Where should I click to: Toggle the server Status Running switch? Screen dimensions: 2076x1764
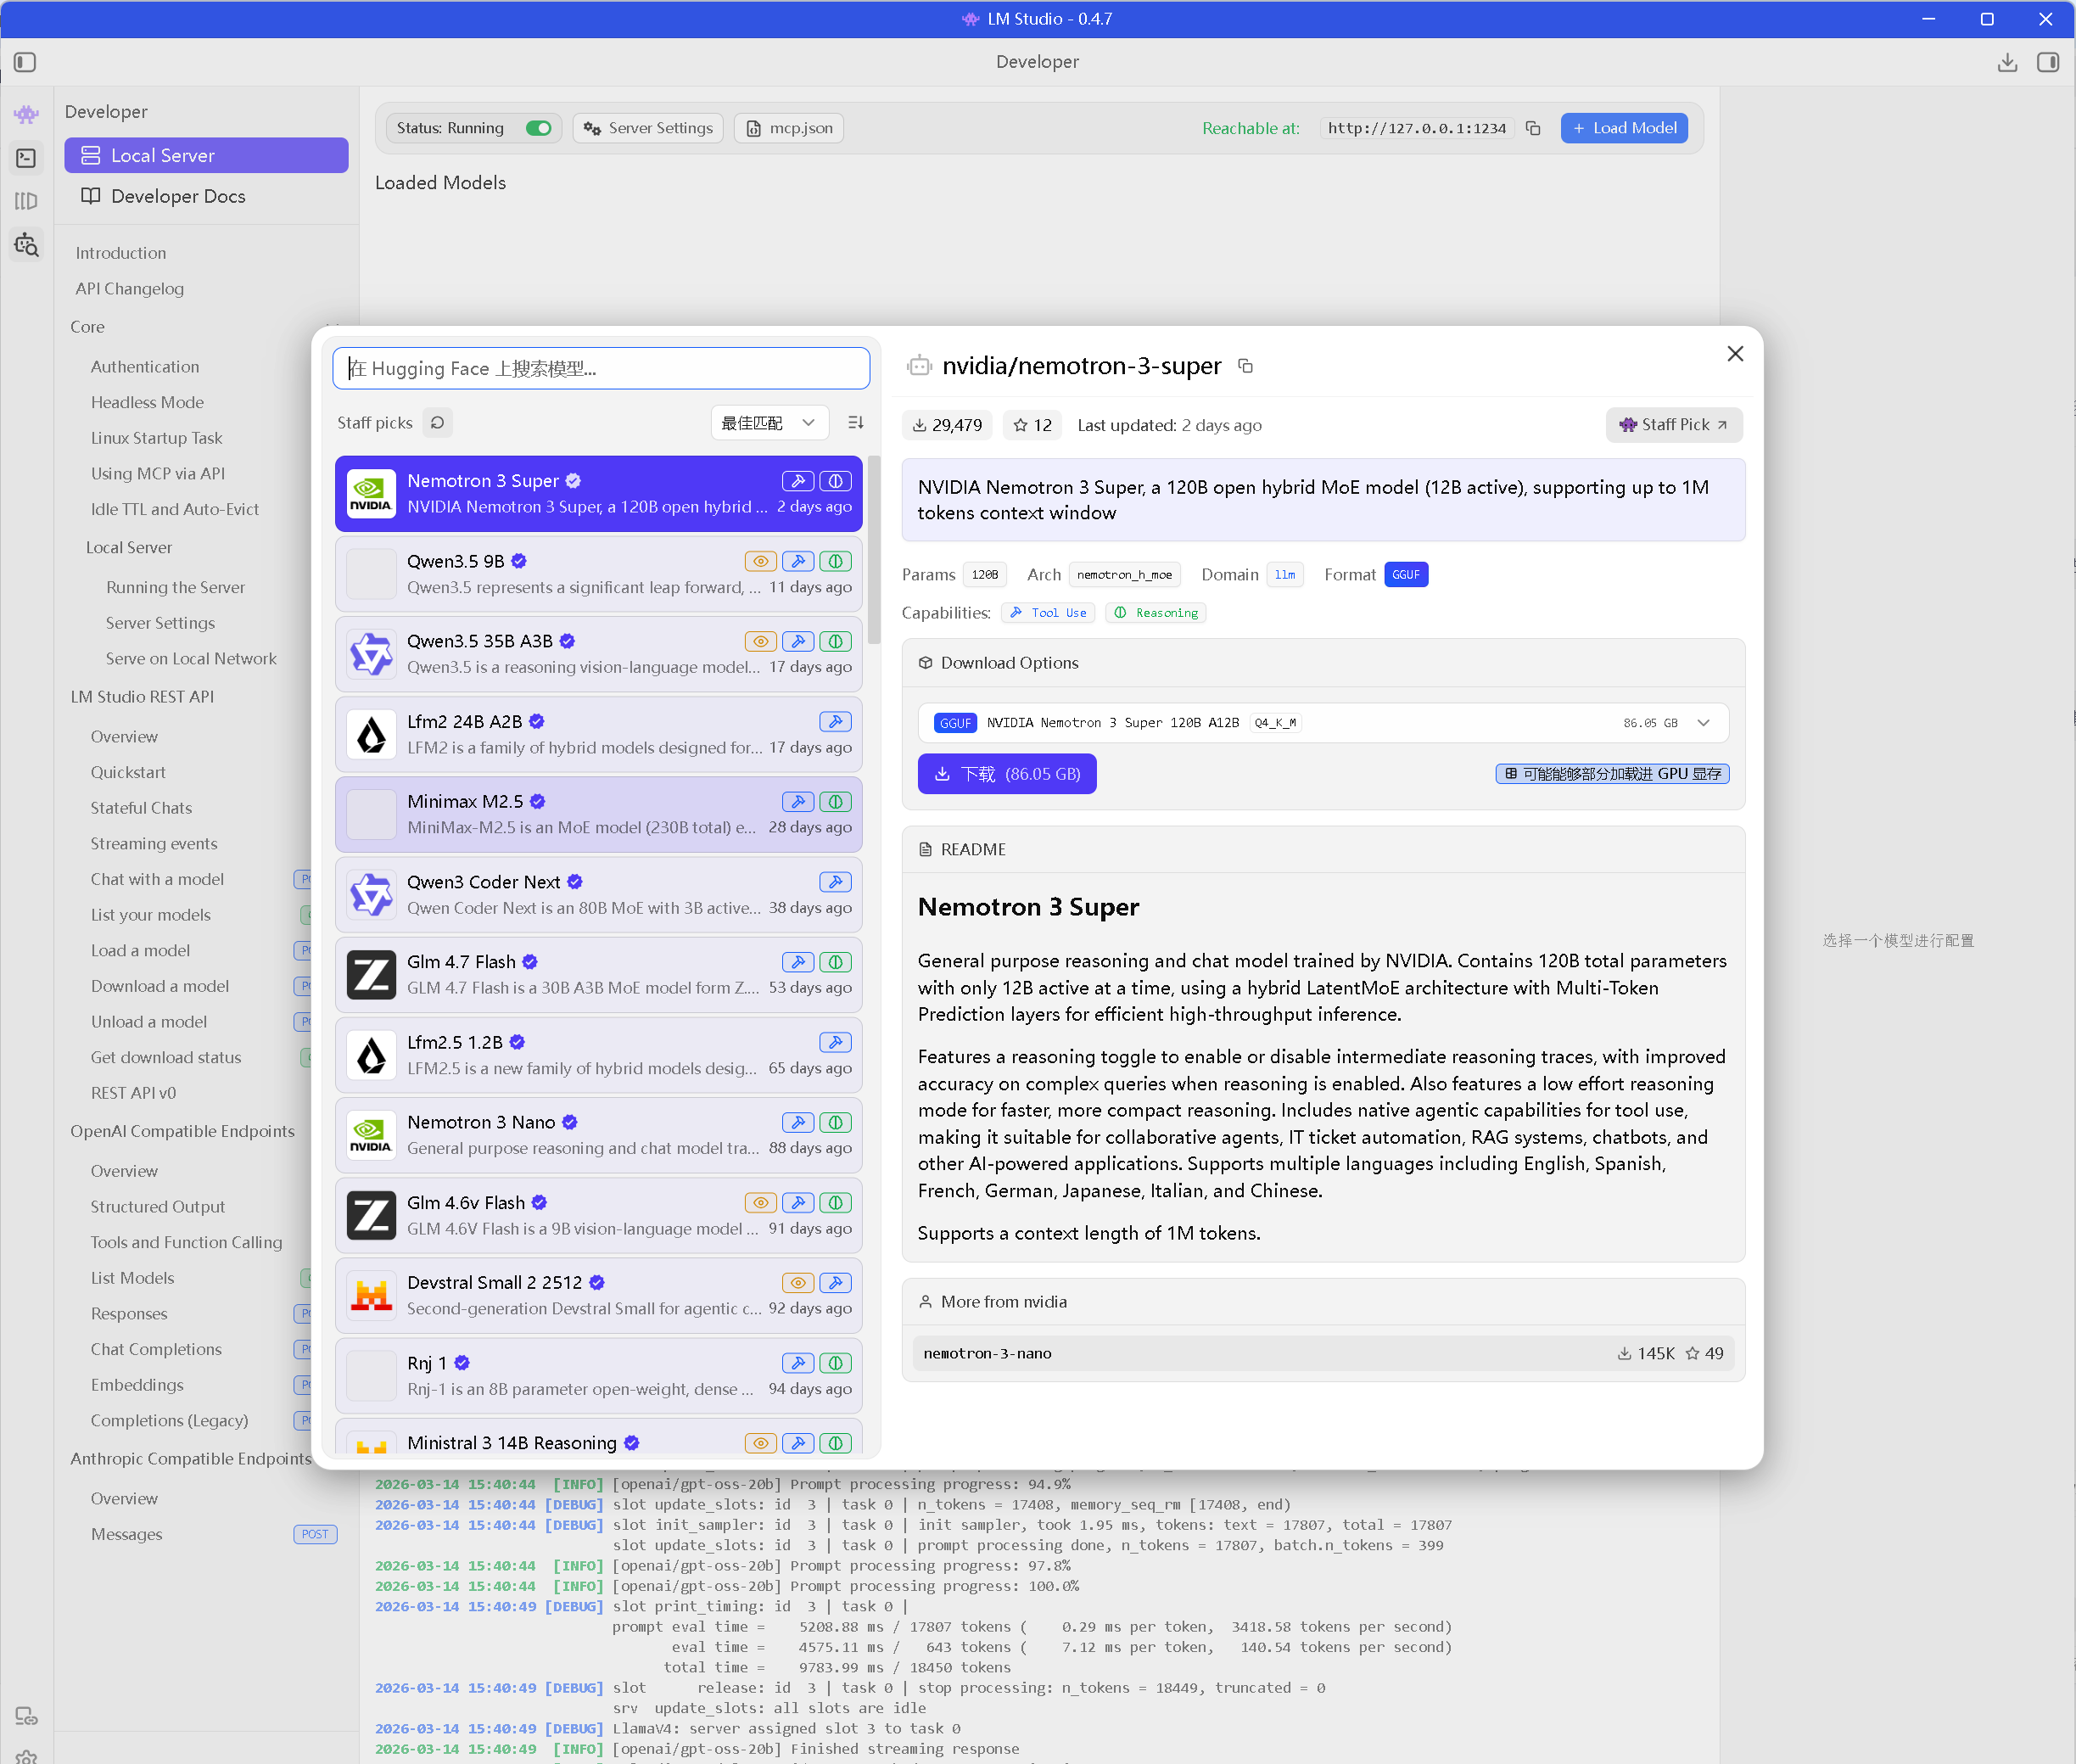pyautogui.click(x=538, y=128)
